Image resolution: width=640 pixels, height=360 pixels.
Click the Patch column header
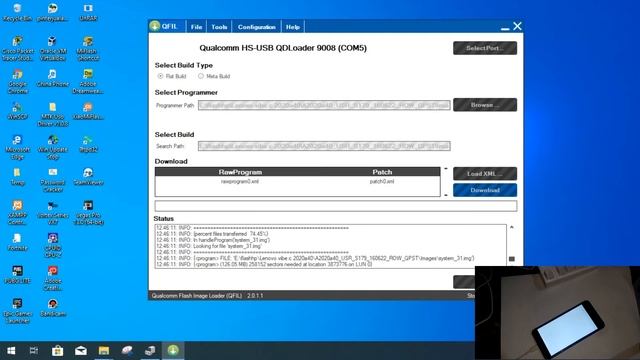point(382,172)
